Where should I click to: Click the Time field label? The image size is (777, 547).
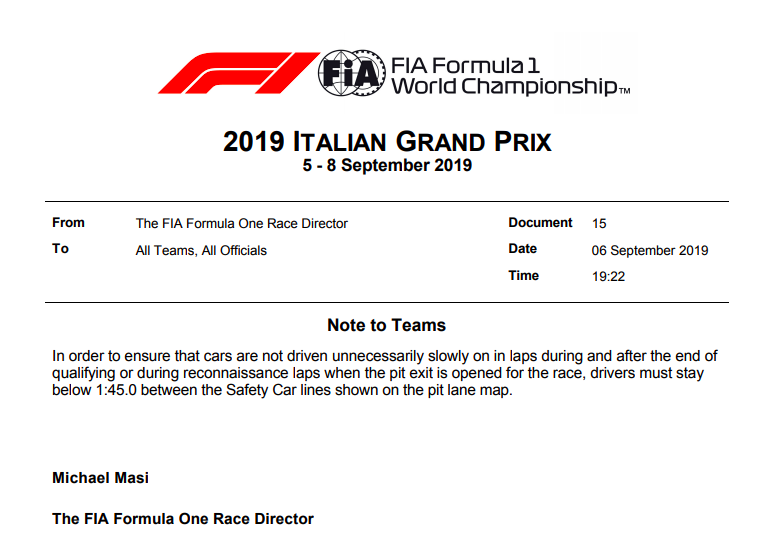click(523, 275)
